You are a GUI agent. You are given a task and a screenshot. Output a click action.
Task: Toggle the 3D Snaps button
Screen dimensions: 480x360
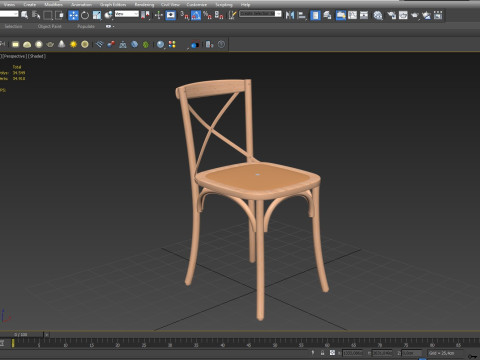click(x=184, y=15)
